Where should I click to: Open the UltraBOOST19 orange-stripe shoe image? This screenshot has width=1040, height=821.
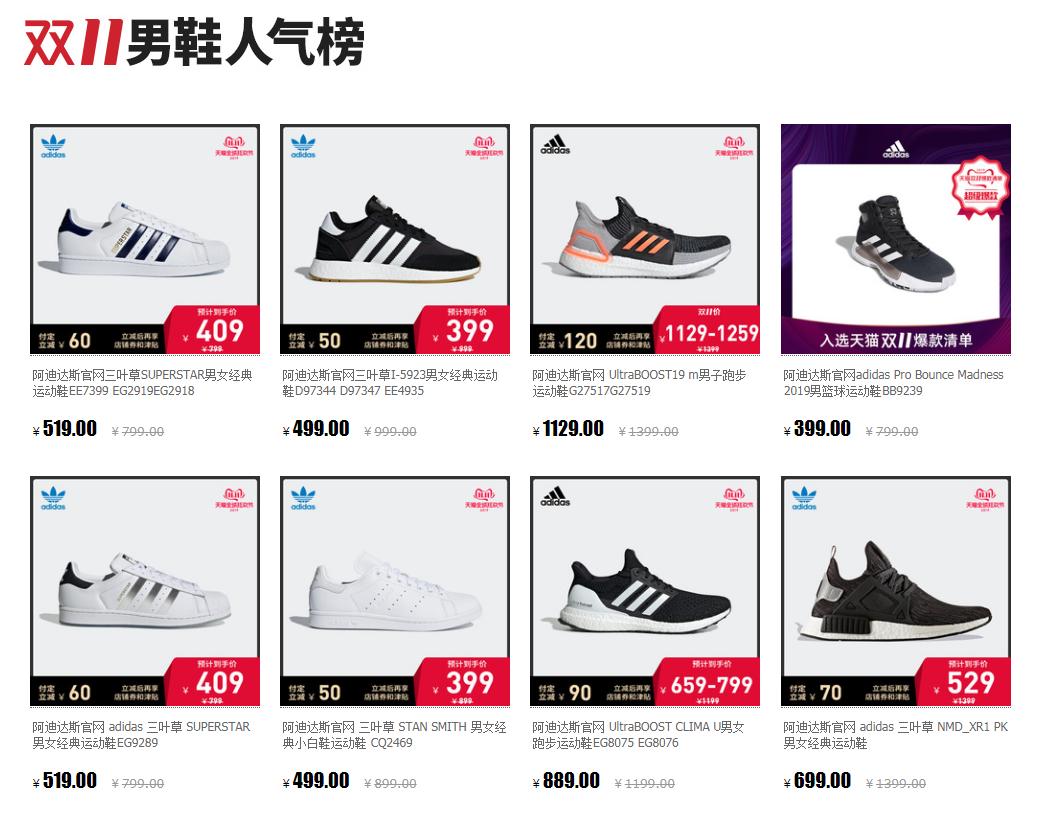pos(645,239)
